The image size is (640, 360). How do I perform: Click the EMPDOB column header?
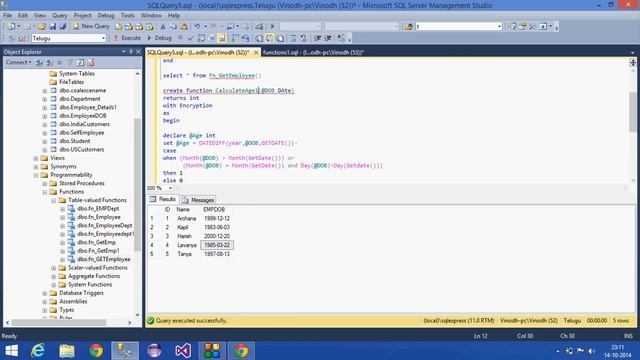[214, 209]
